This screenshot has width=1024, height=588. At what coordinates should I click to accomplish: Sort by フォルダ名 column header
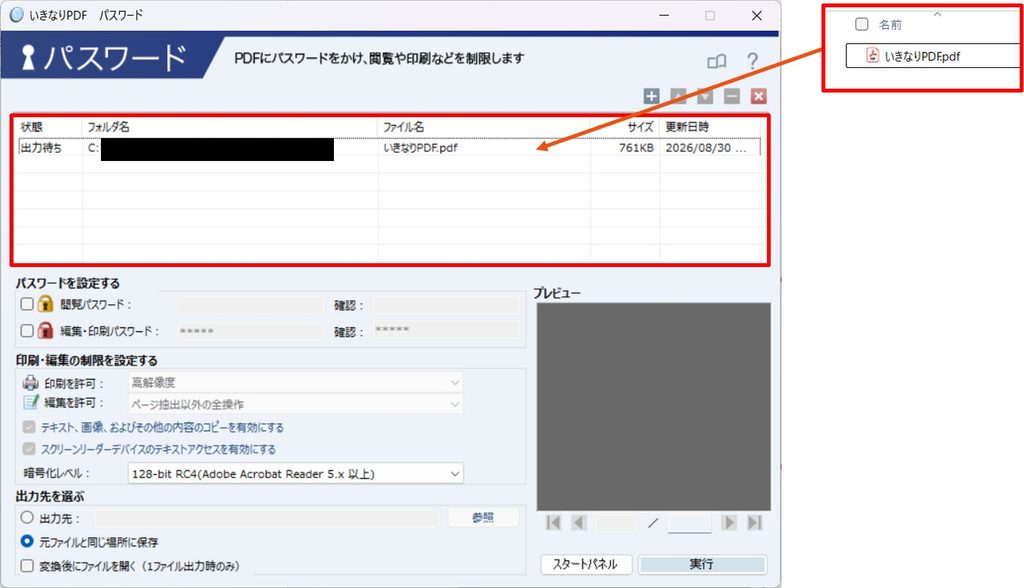tap(230, 127)
